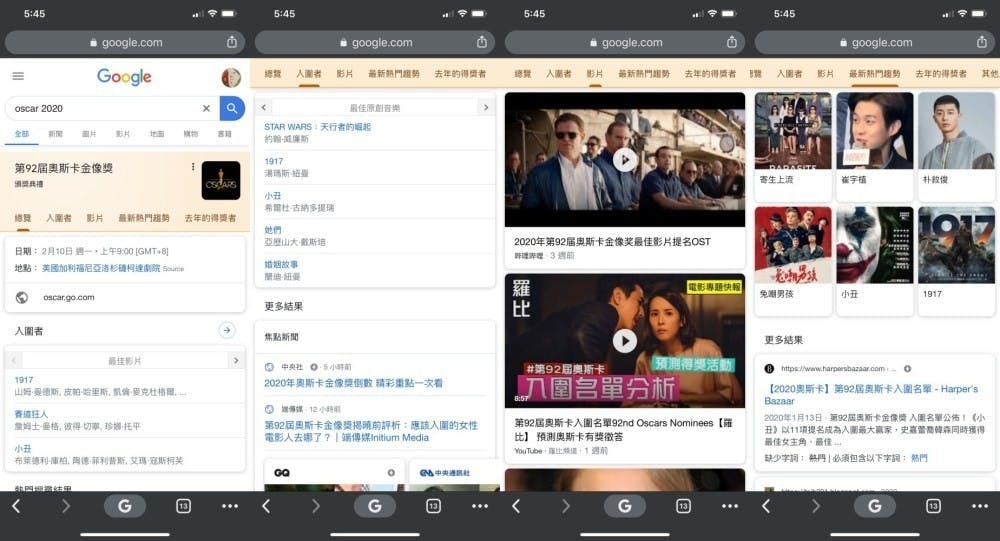This screenshot has height=541, width=1000.
Task: Play the 最佳影片提名OST video
Action: tap(625, 159)
